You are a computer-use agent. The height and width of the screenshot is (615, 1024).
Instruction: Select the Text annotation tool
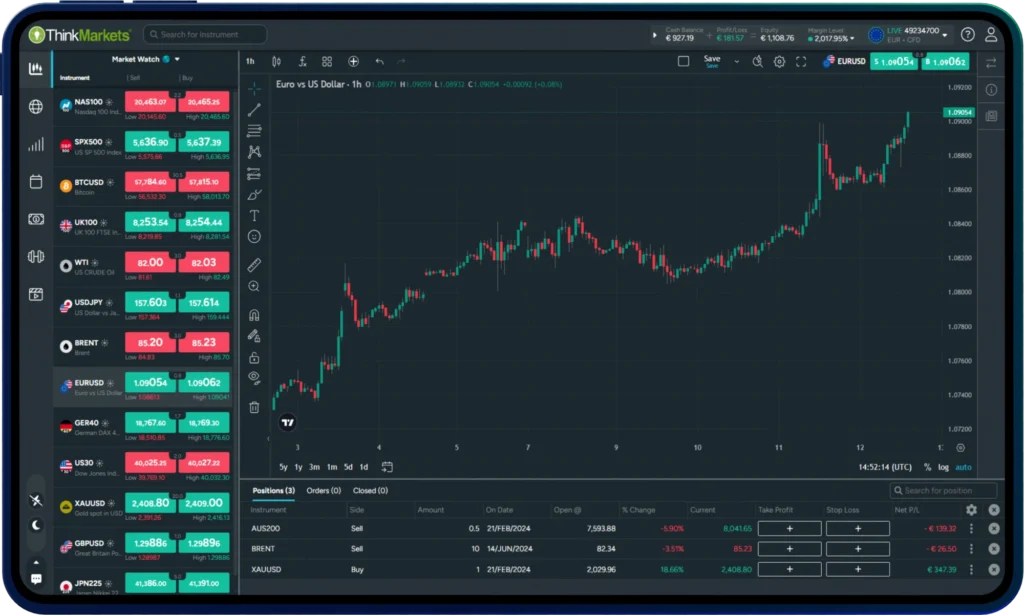[254, 215]
